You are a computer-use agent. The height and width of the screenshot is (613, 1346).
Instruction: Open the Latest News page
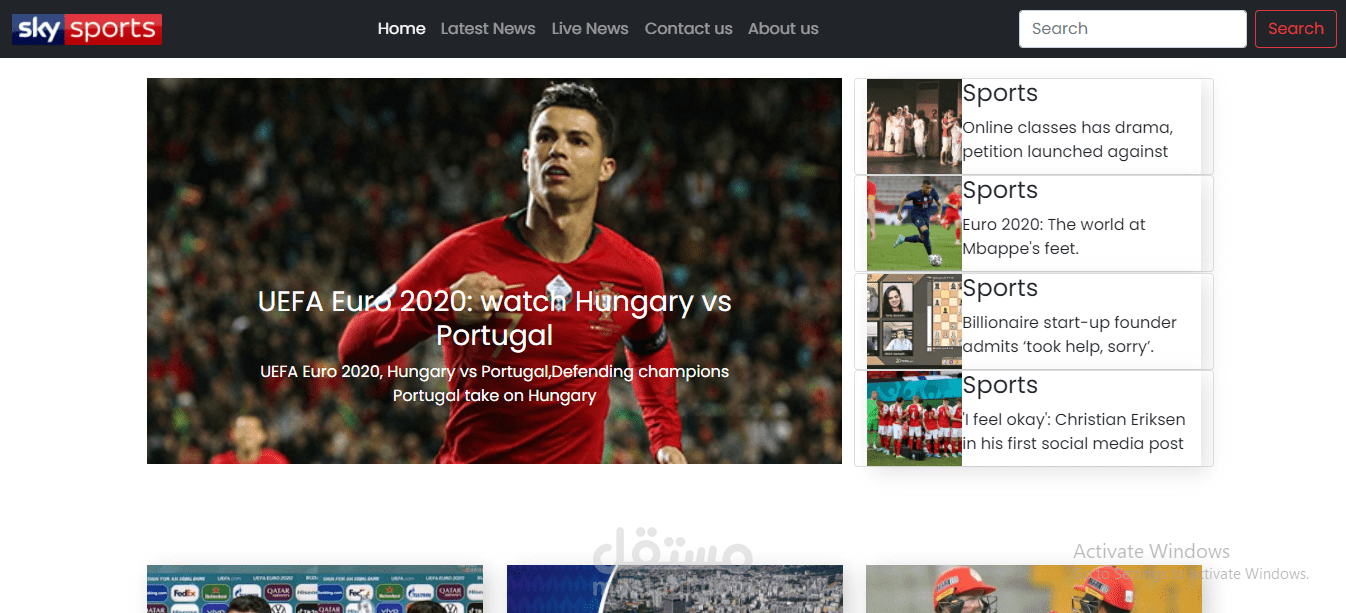point(488,29)
